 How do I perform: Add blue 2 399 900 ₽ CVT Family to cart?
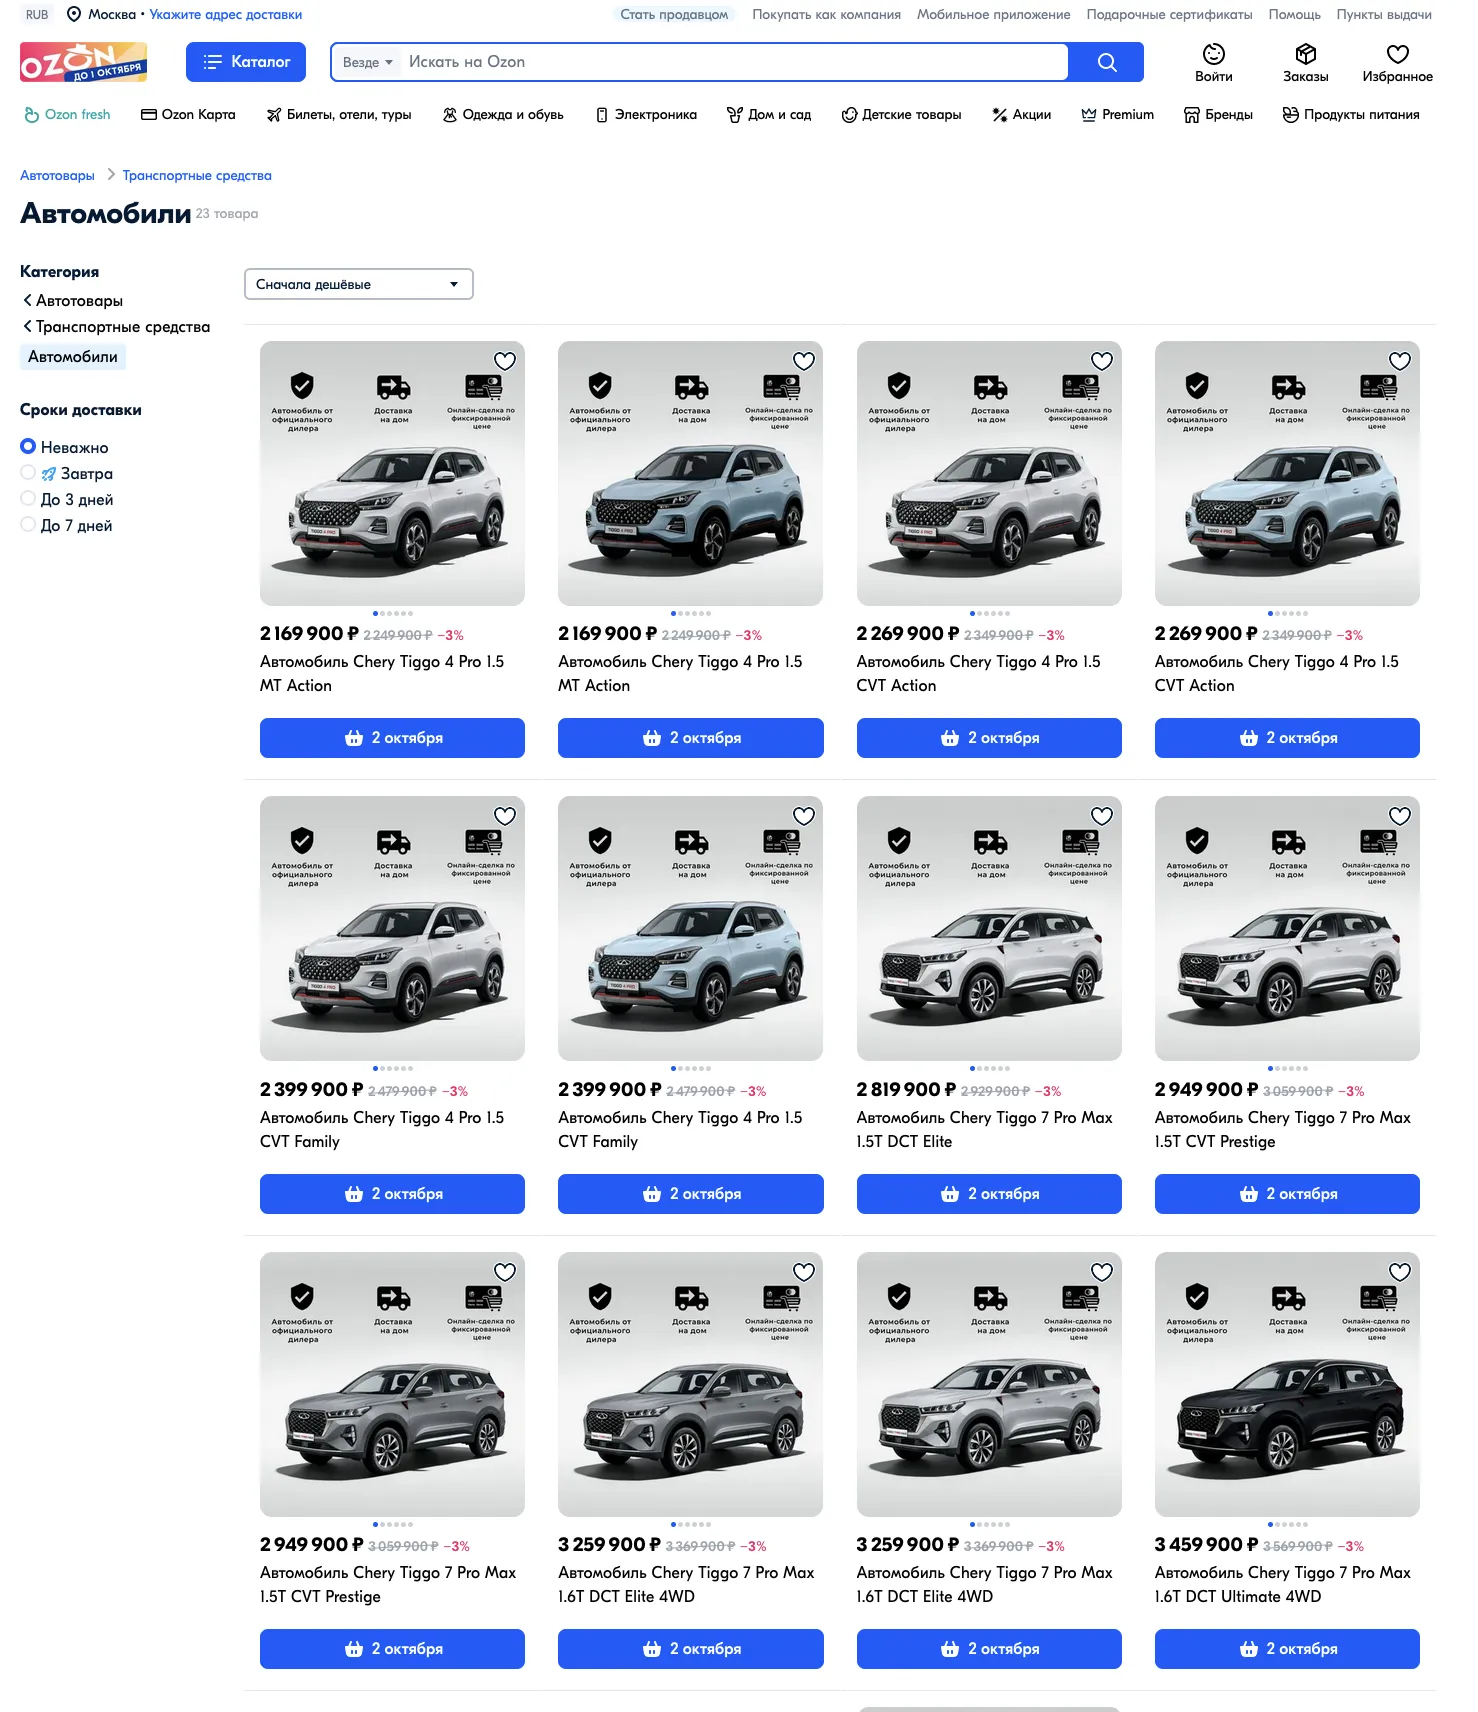pyautogui.click(x=691, y=1194)
